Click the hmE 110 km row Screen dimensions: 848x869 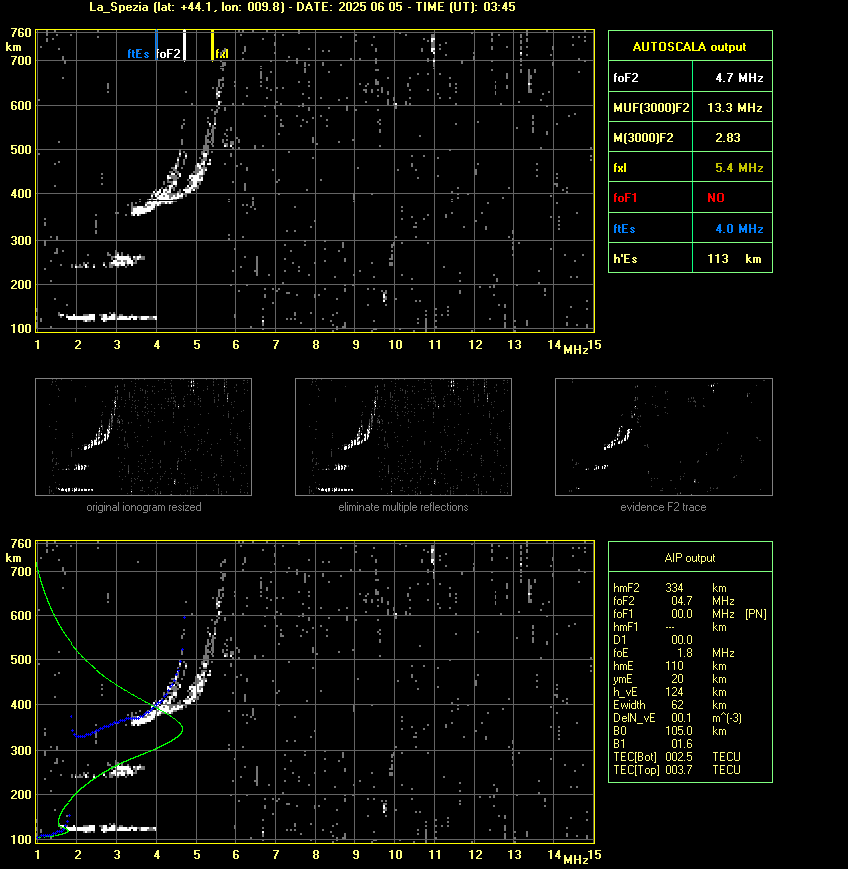pos(670,666)
